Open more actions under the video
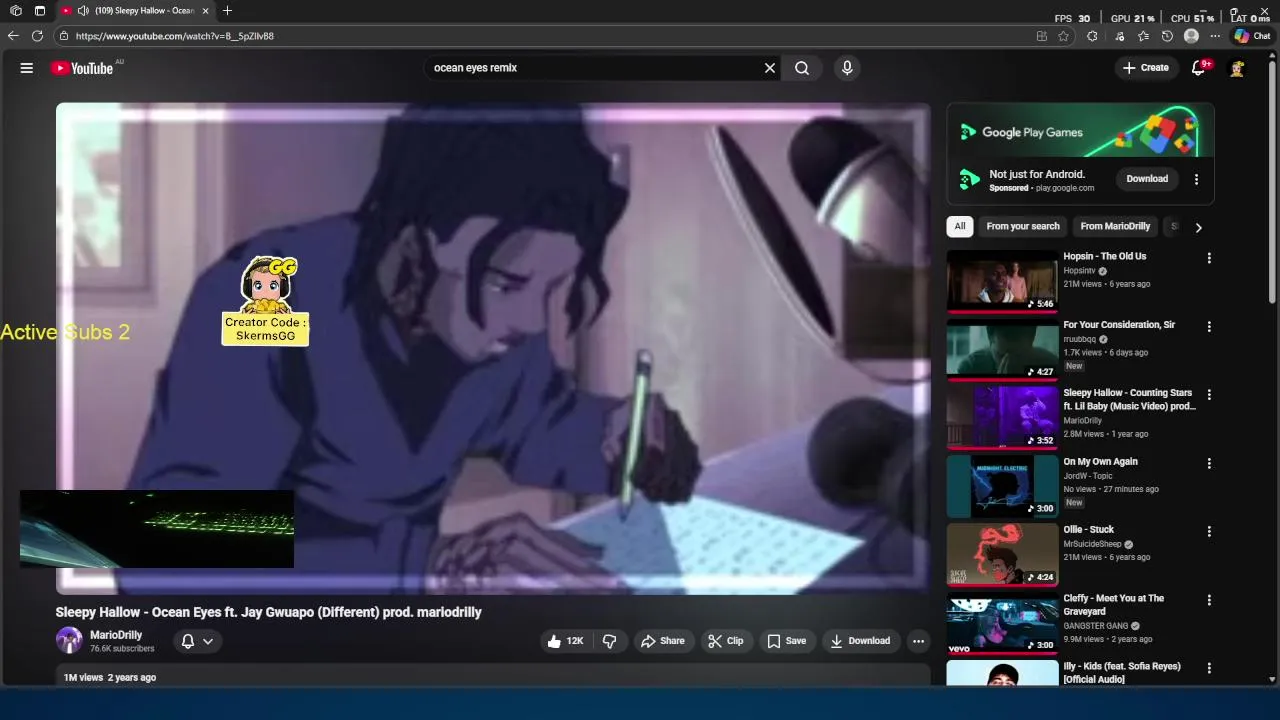This screenshot has width=1280, height=720. click(x=918, y=641)
